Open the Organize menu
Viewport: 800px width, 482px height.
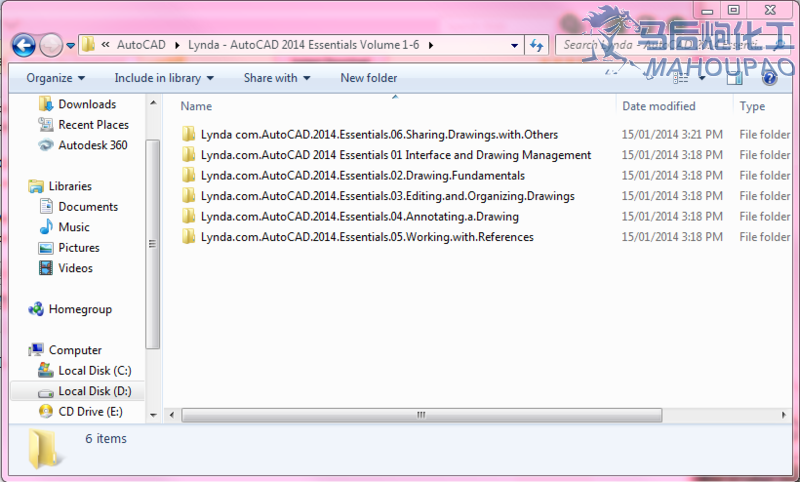(56, 78)
